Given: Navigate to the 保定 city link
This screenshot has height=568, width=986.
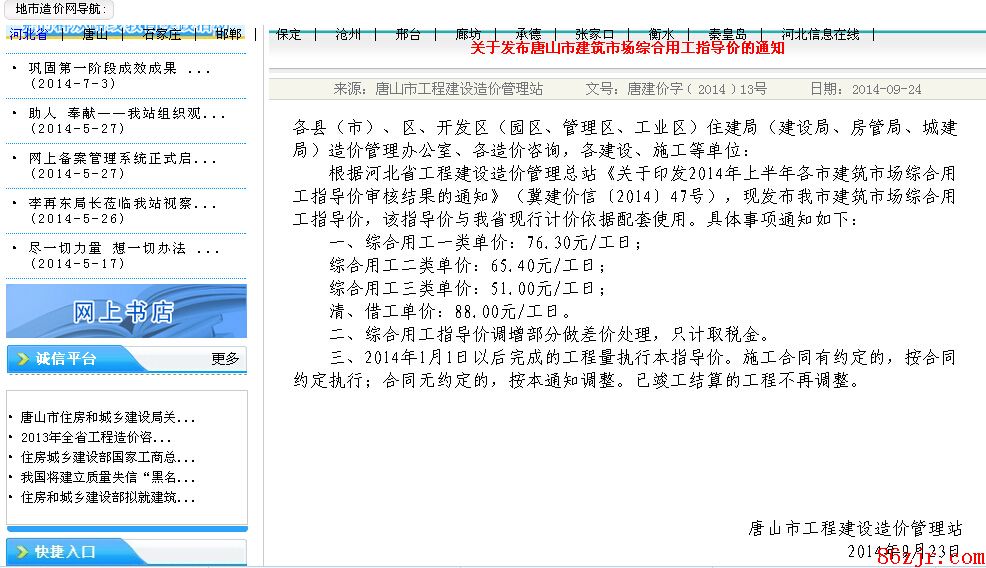Looking at the screenshot, I should tap(288, 34).
